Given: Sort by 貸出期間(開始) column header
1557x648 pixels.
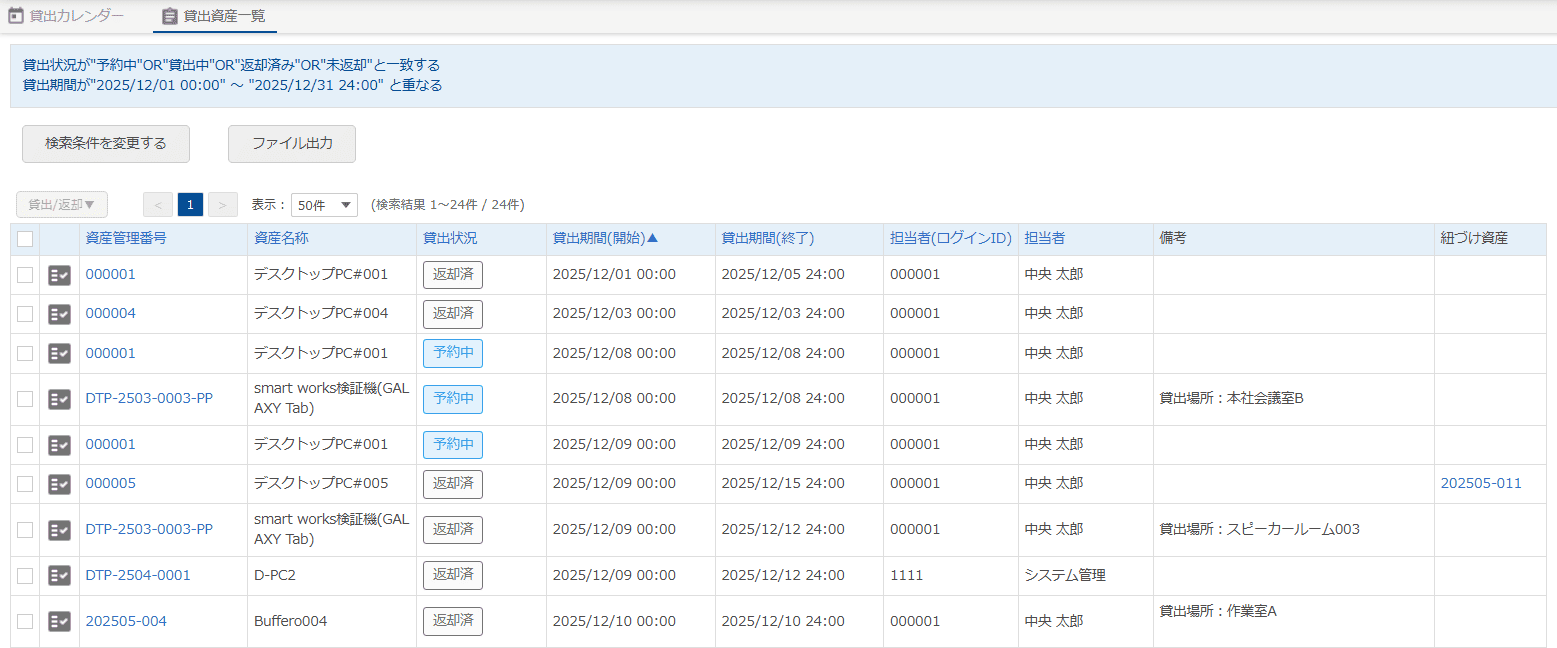Looking at the screenshot, I should coord(606,239).
